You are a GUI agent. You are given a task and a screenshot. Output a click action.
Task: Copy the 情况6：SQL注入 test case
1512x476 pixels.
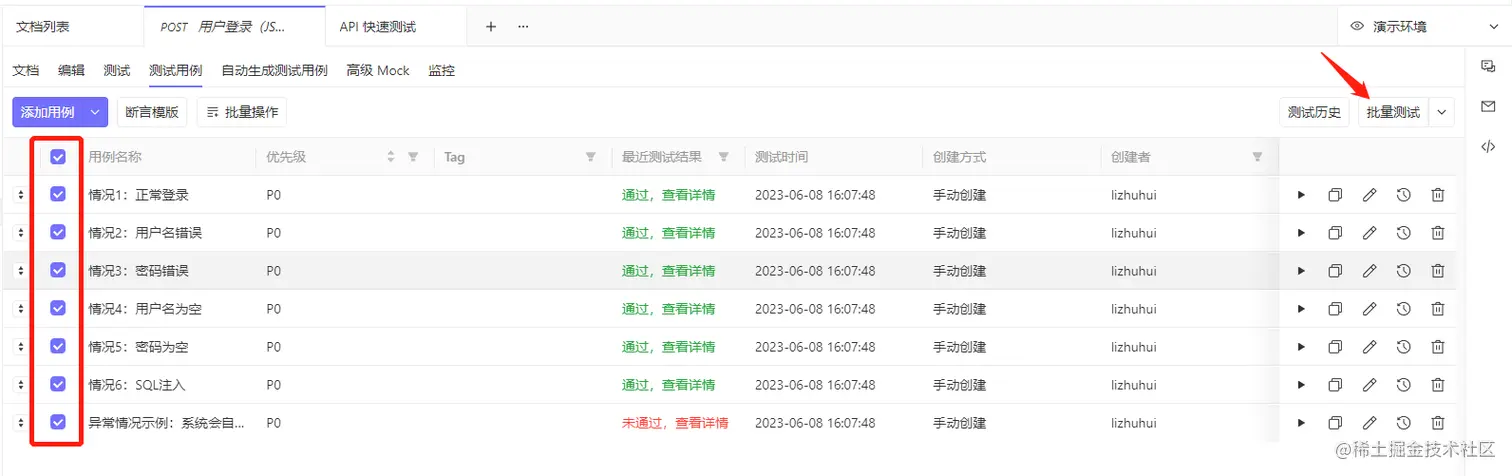click(1335, 385)
